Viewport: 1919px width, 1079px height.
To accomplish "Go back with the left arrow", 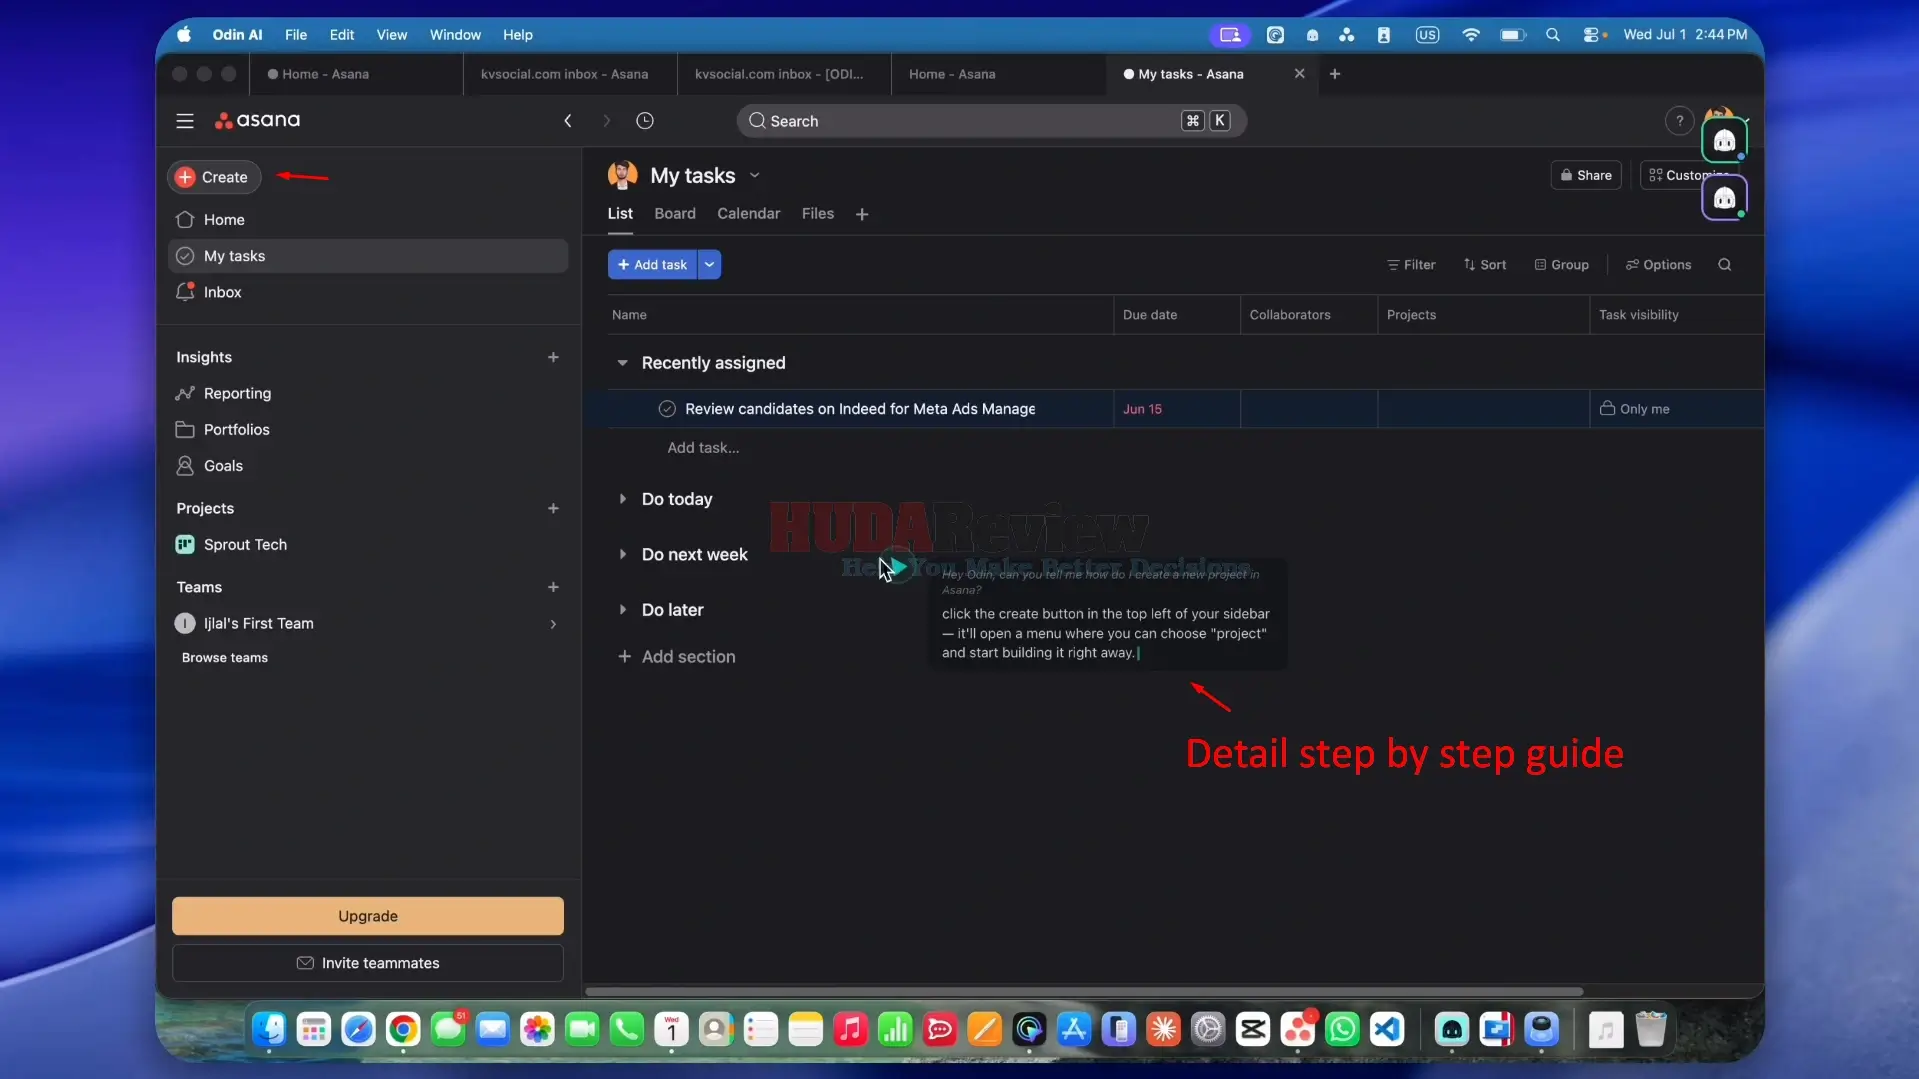I will (x=568, y=121).
